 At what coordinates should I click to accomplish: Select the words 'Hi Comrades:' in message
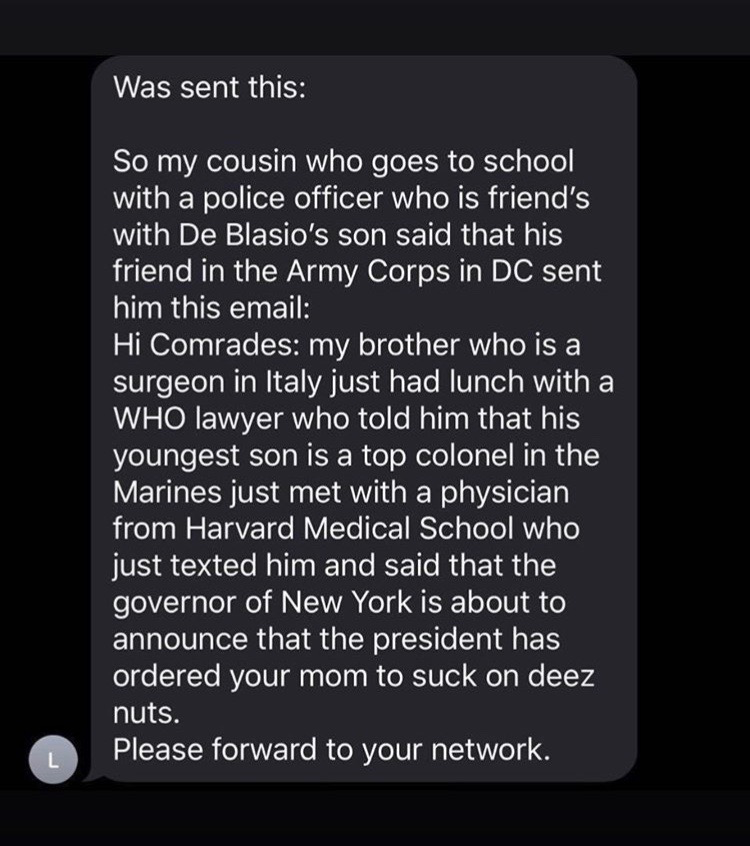207,345
